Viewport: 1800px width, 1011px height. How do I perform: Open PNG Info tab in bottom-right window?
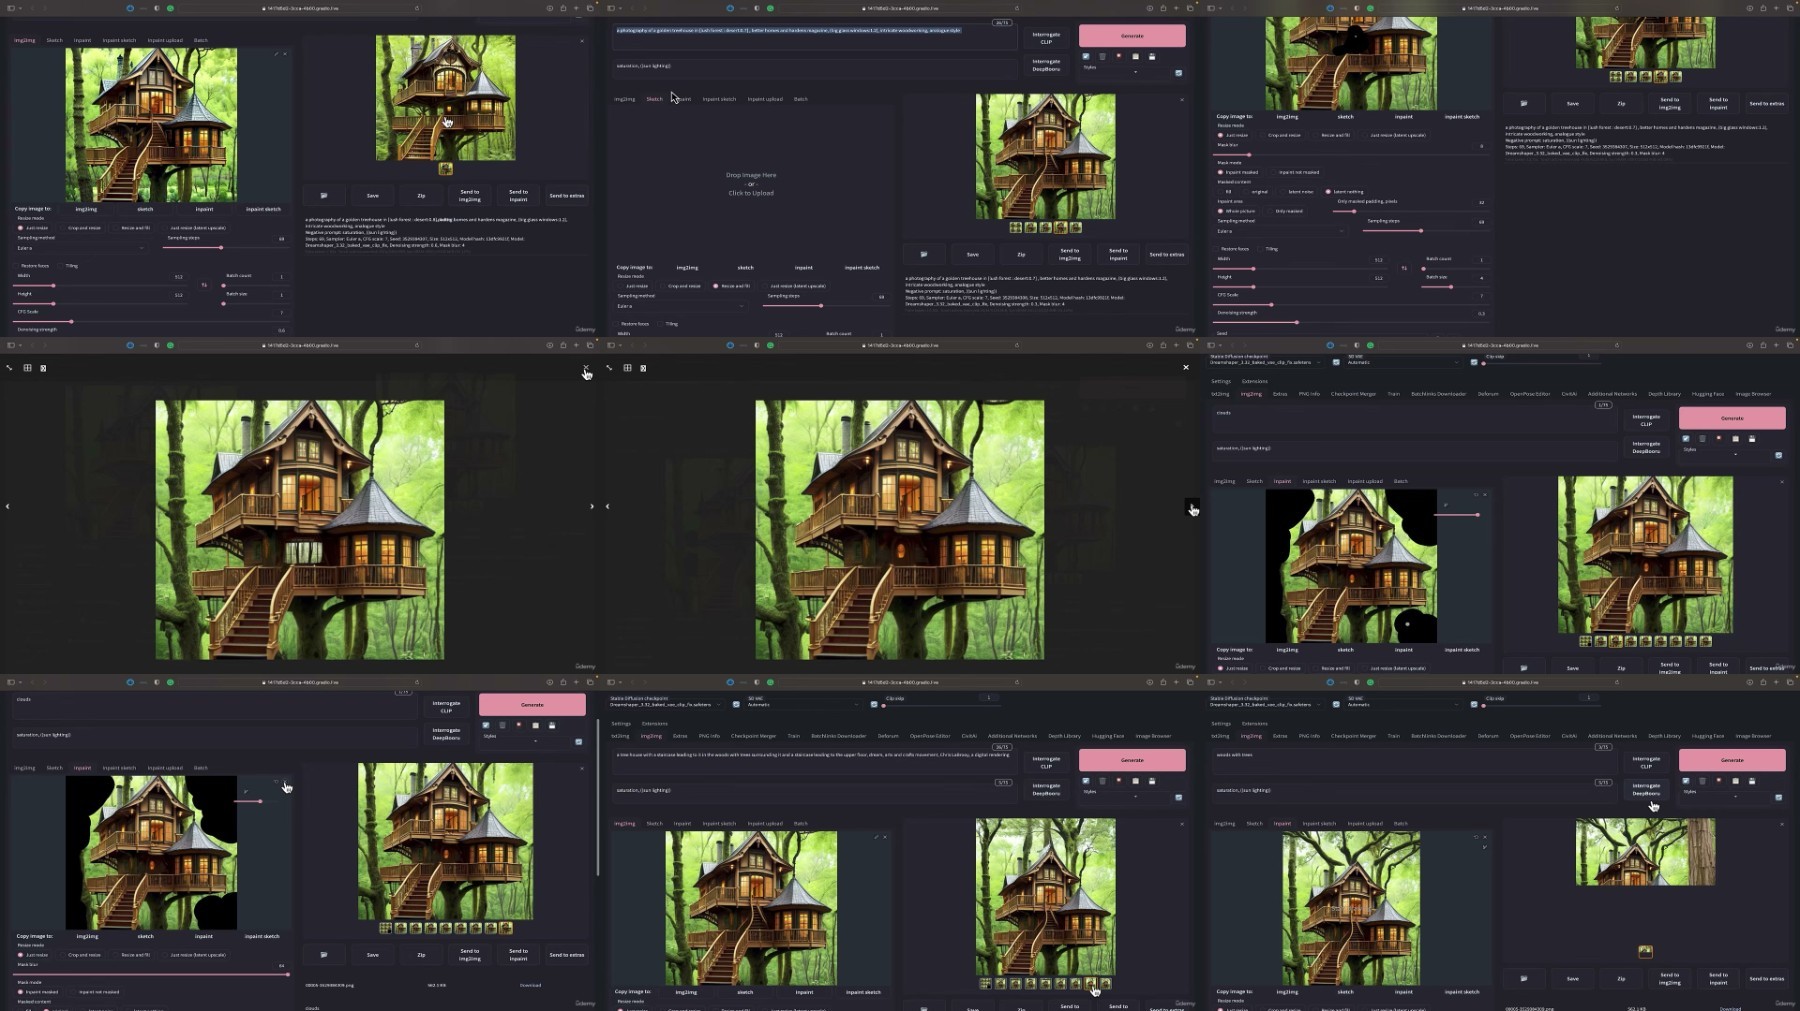1309,736
